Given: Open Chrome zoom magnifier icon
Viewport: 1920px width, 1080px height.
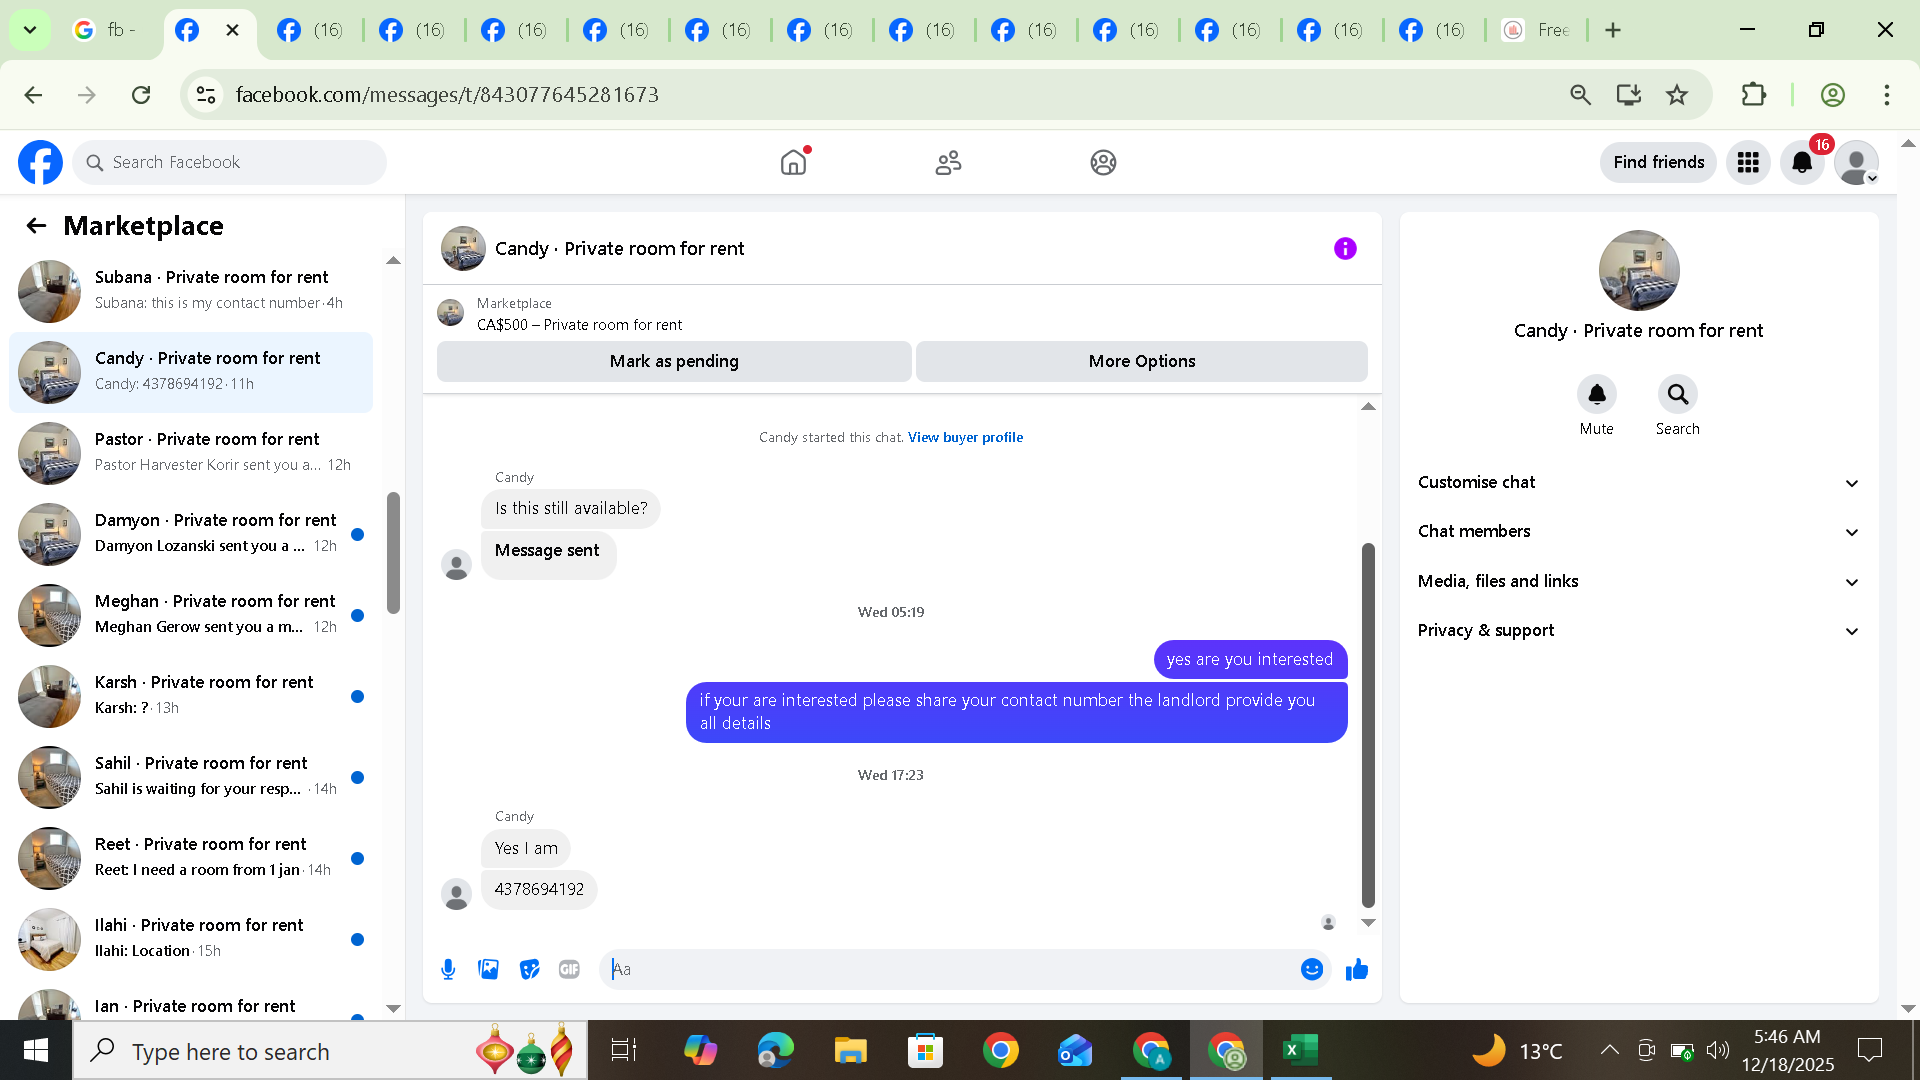Looking at the screenshot, I should pyautogui.click(x=1581, y=95).
